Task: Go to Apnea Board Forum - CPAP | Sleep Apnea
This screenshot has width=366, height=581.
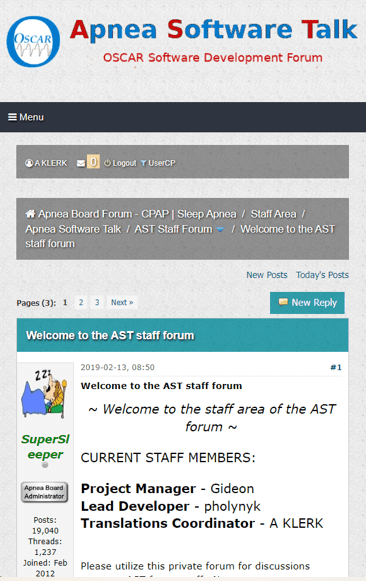Action: coord(137,214)
